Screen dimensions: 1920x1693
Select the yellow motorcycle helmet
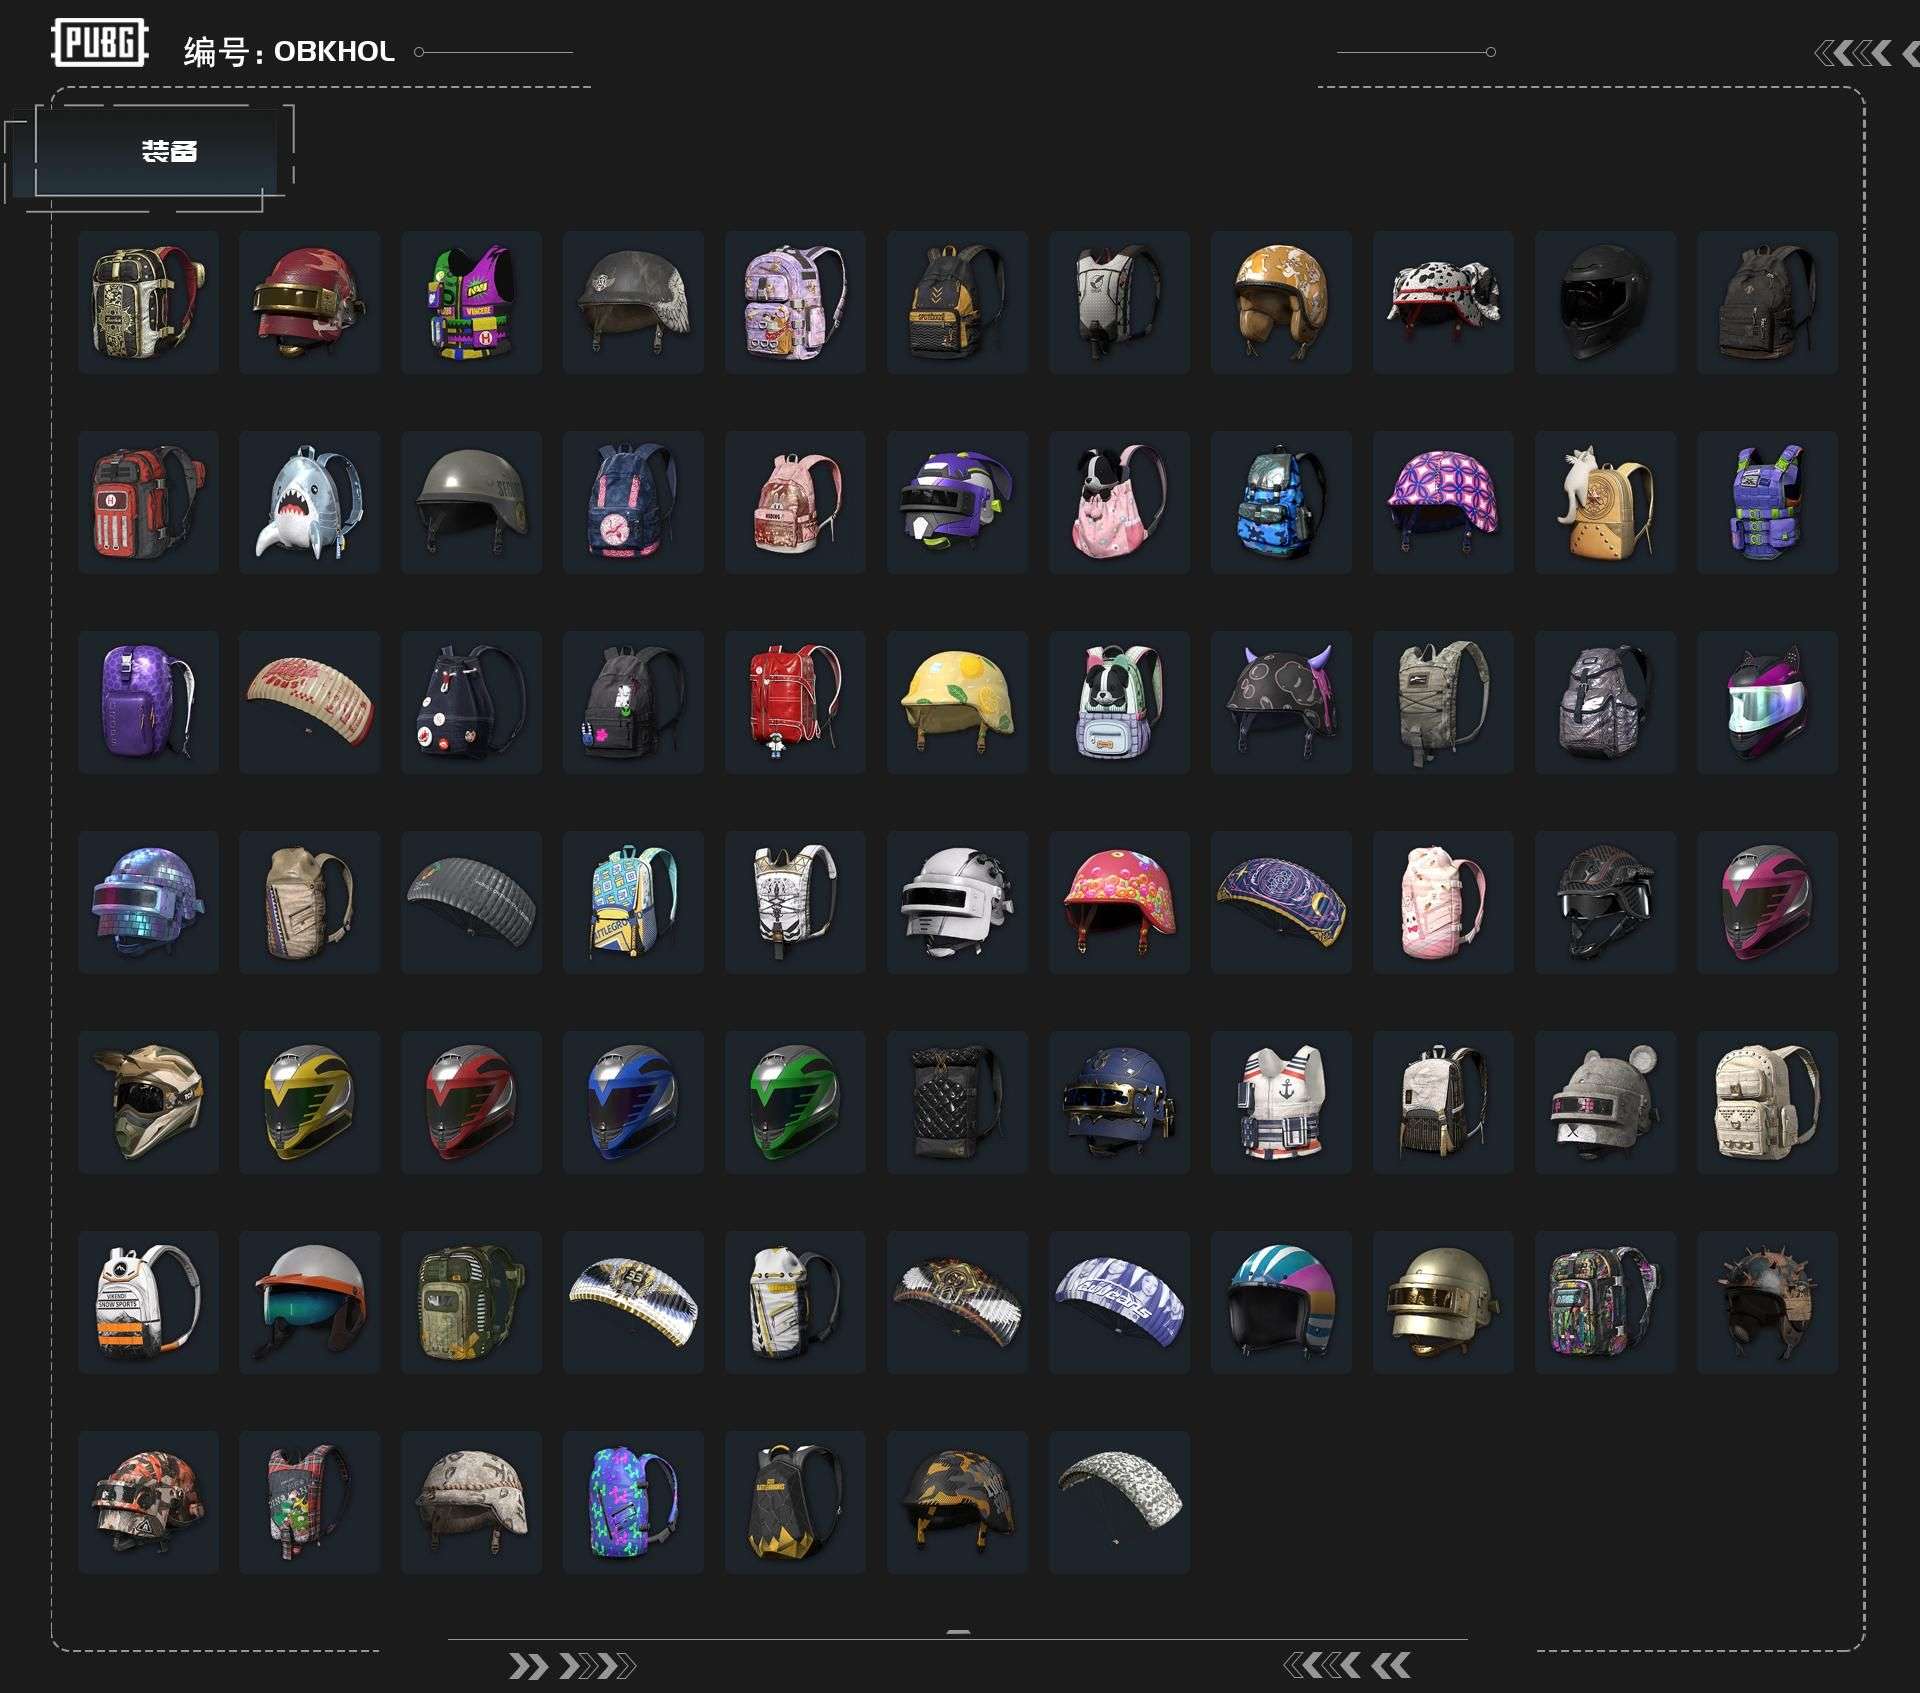click(x=310, y=1102)
